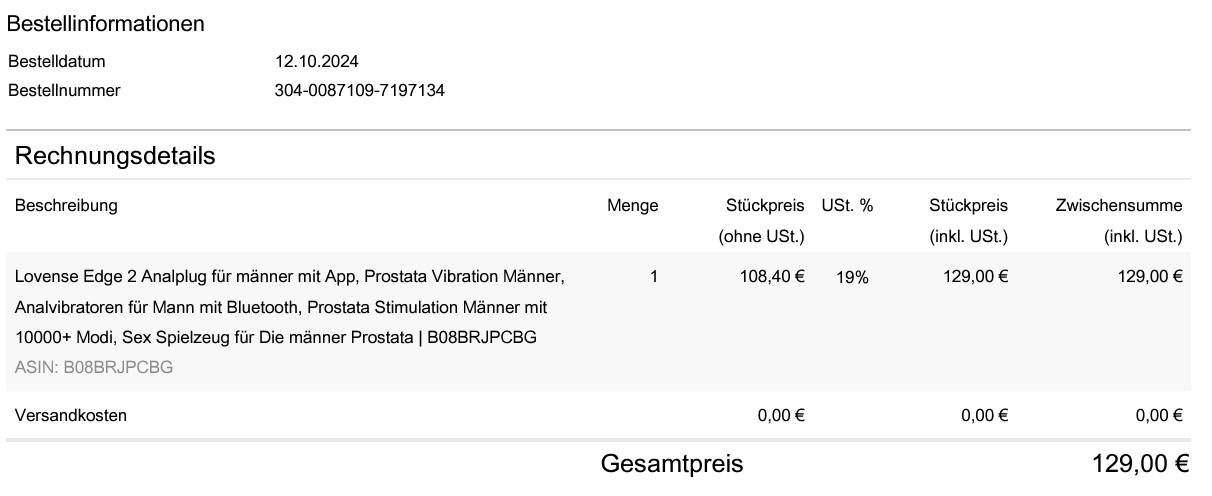Viewport: 1212px width, 496px height.
Task: Click the Menge column header
Action: click(632, 206)
